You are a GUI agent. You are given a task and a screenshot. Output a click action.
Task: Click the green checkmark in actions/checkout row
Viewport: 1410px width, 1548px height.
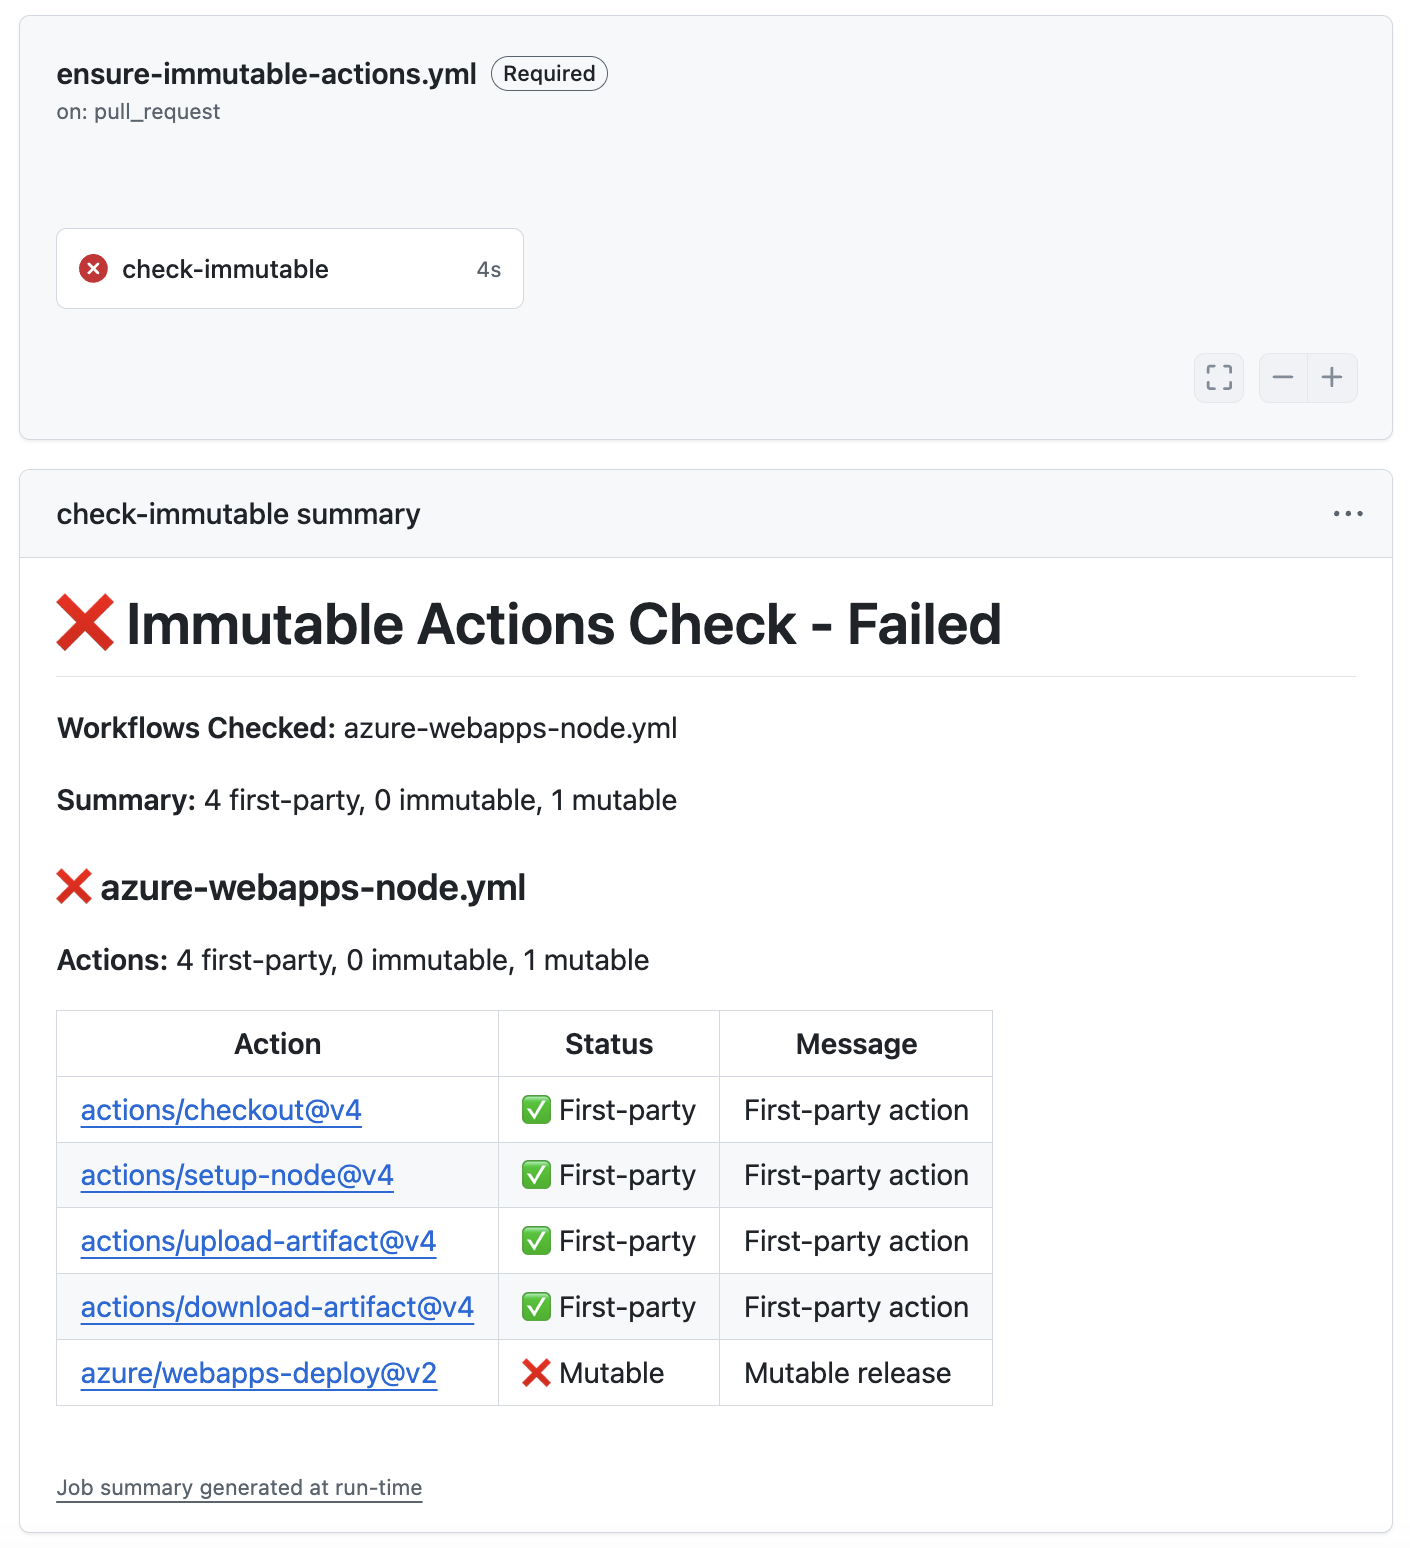click(x=536, y=1110)
